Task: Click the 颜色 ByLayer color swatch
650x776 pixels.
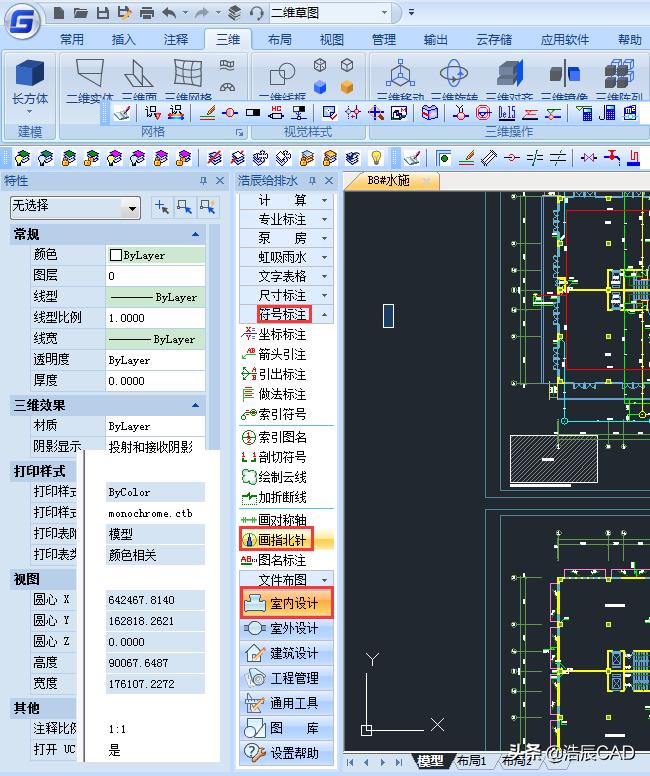Action: click(x=116, y=255)
